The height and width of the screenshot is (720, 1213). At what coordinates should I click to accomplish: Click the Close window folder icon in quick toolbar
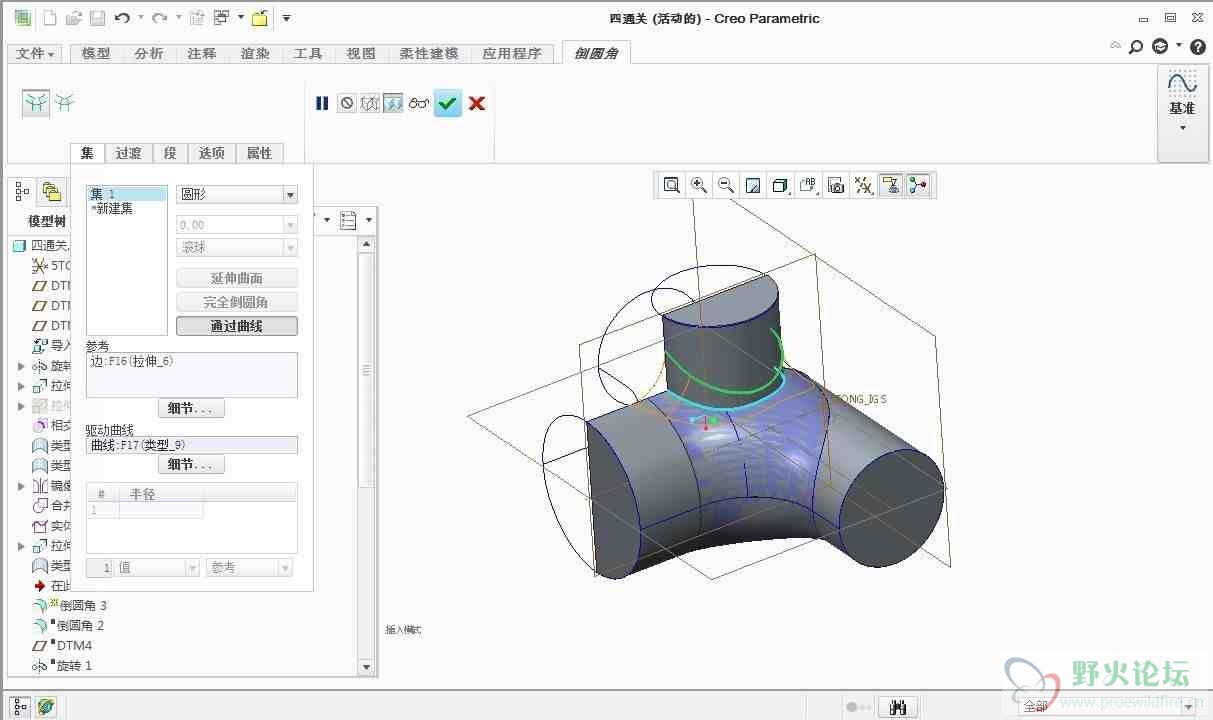[x=259, y=18]
